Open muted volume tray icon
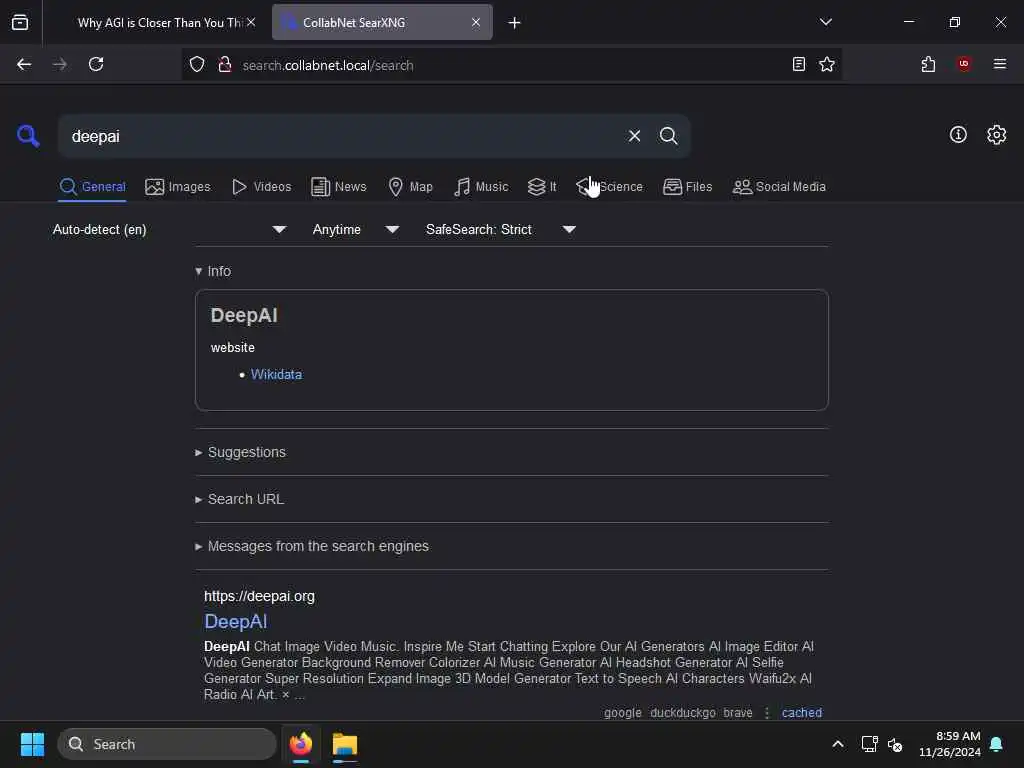Viewport: 1024px width, 768px height. [x=895, y=744]
